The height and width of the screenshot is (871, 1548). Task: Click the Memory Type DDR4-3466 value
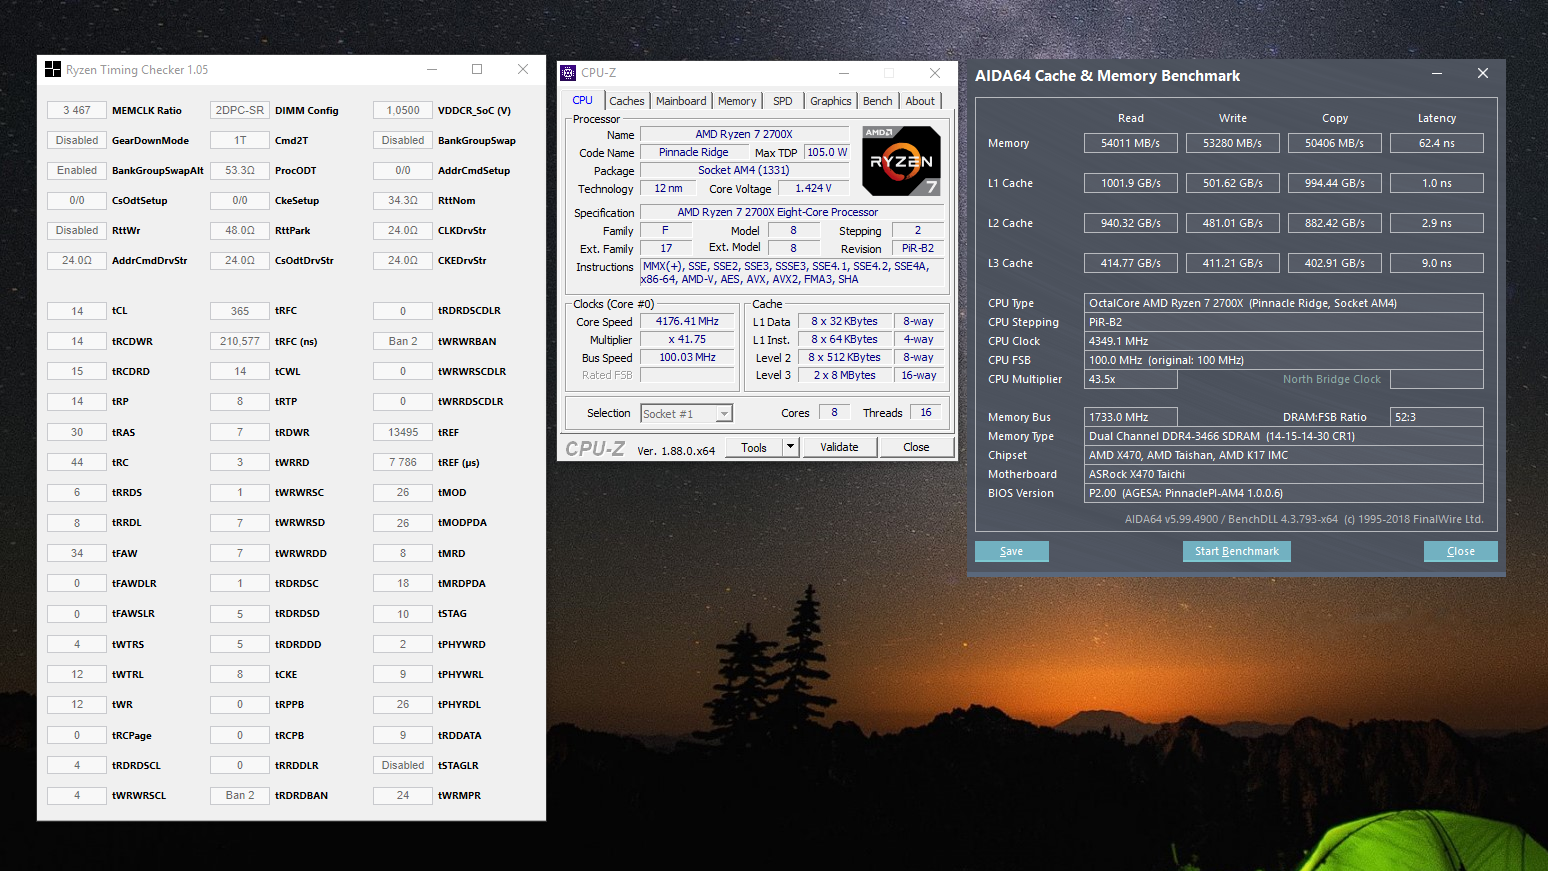pyautogui.click(x=1283, y=436)
